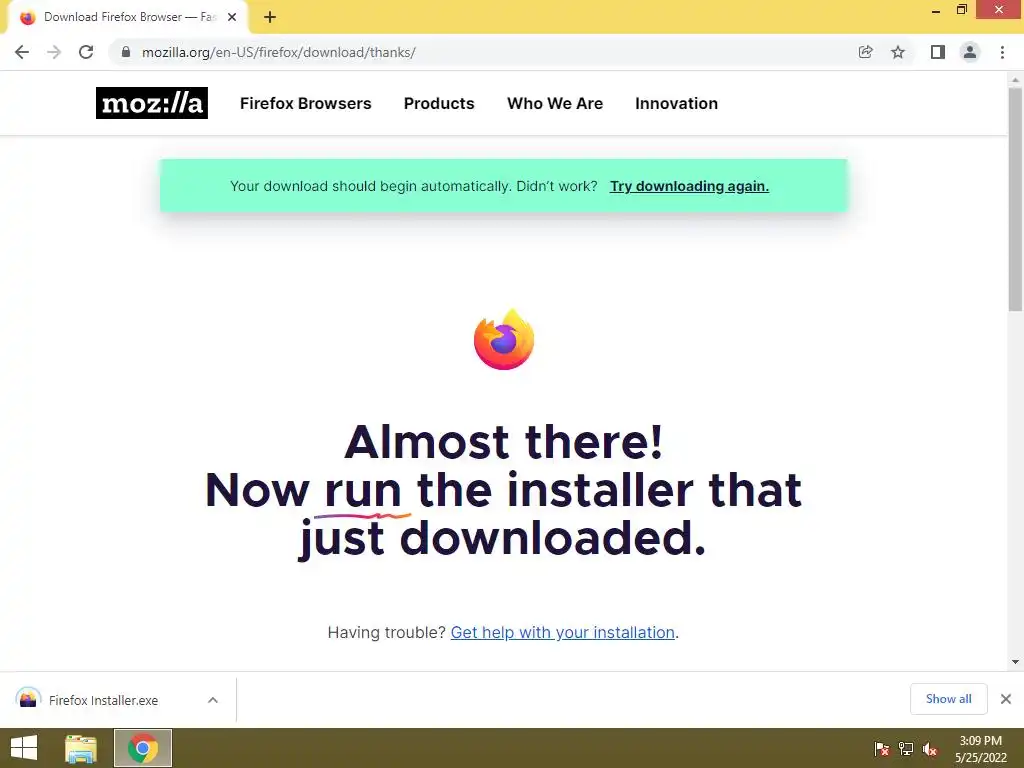Click the browser forward arrow

(54, 52)
